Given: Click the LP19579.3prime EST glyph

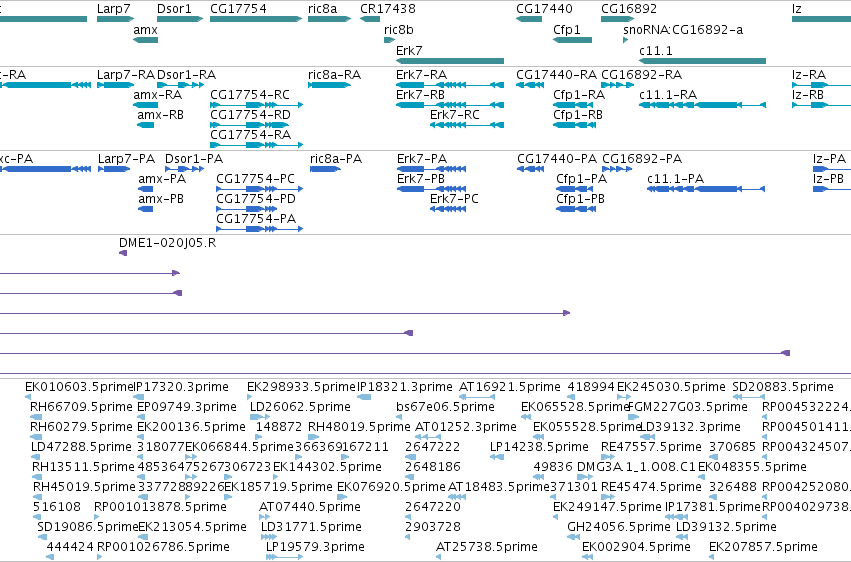Looking at the screenshot, I should tap(284, 557).
